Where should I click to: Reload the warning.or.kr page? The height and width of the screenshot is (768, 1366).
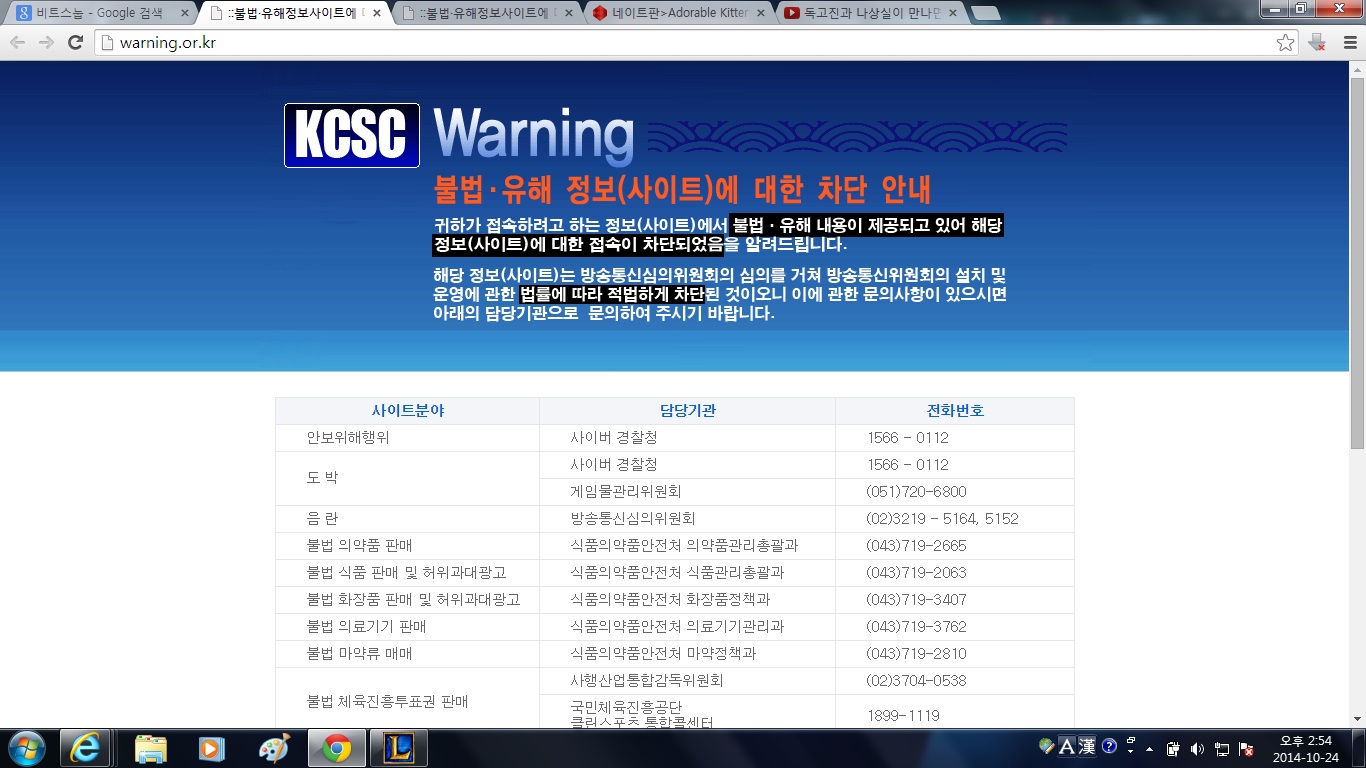75,42
